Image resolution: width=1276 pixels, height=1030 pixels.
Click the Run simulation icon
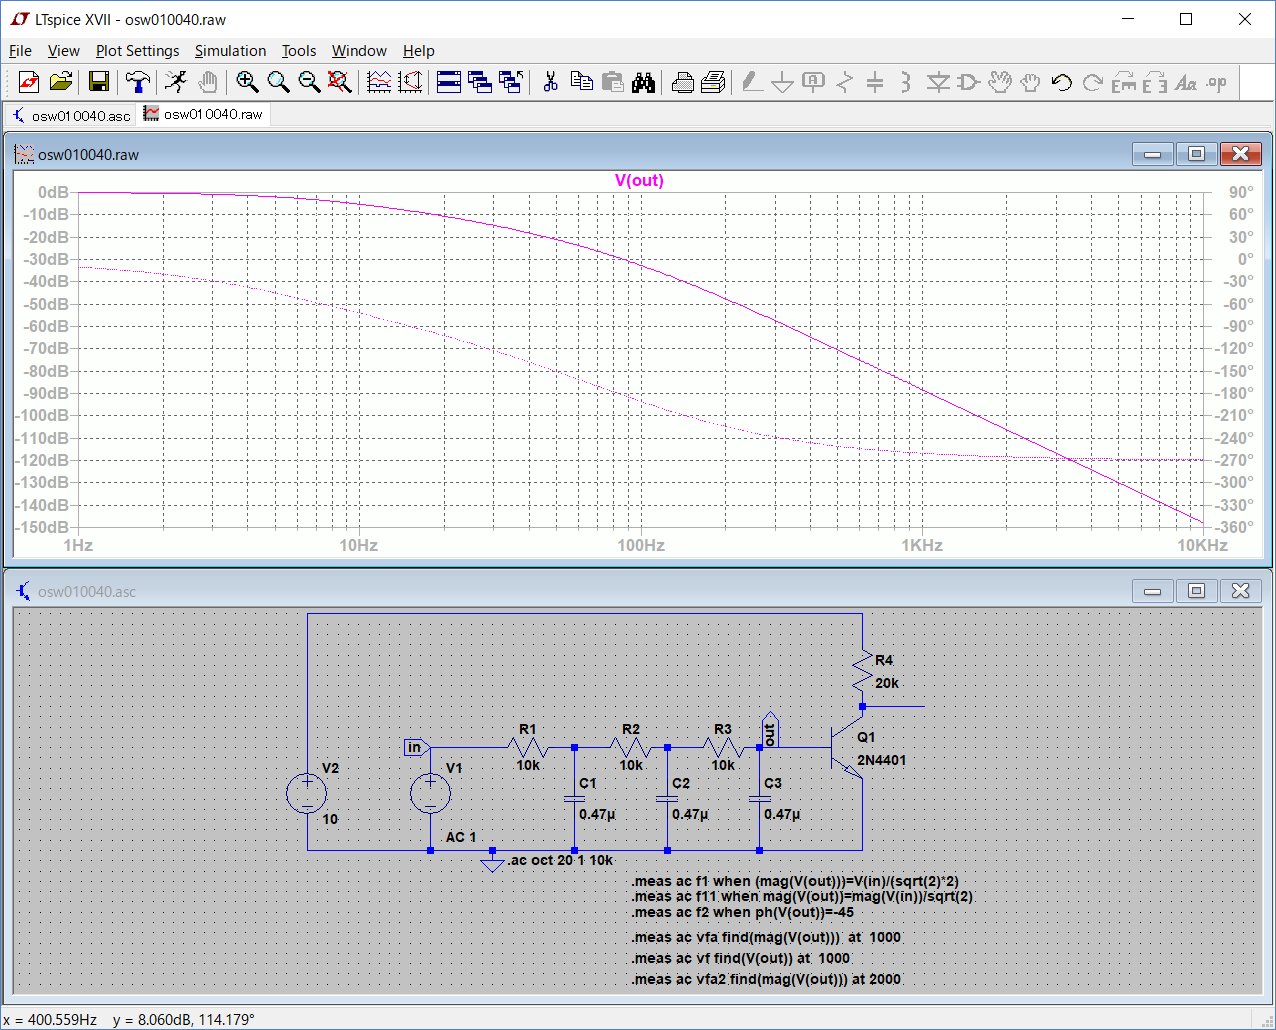pos(176,82)
